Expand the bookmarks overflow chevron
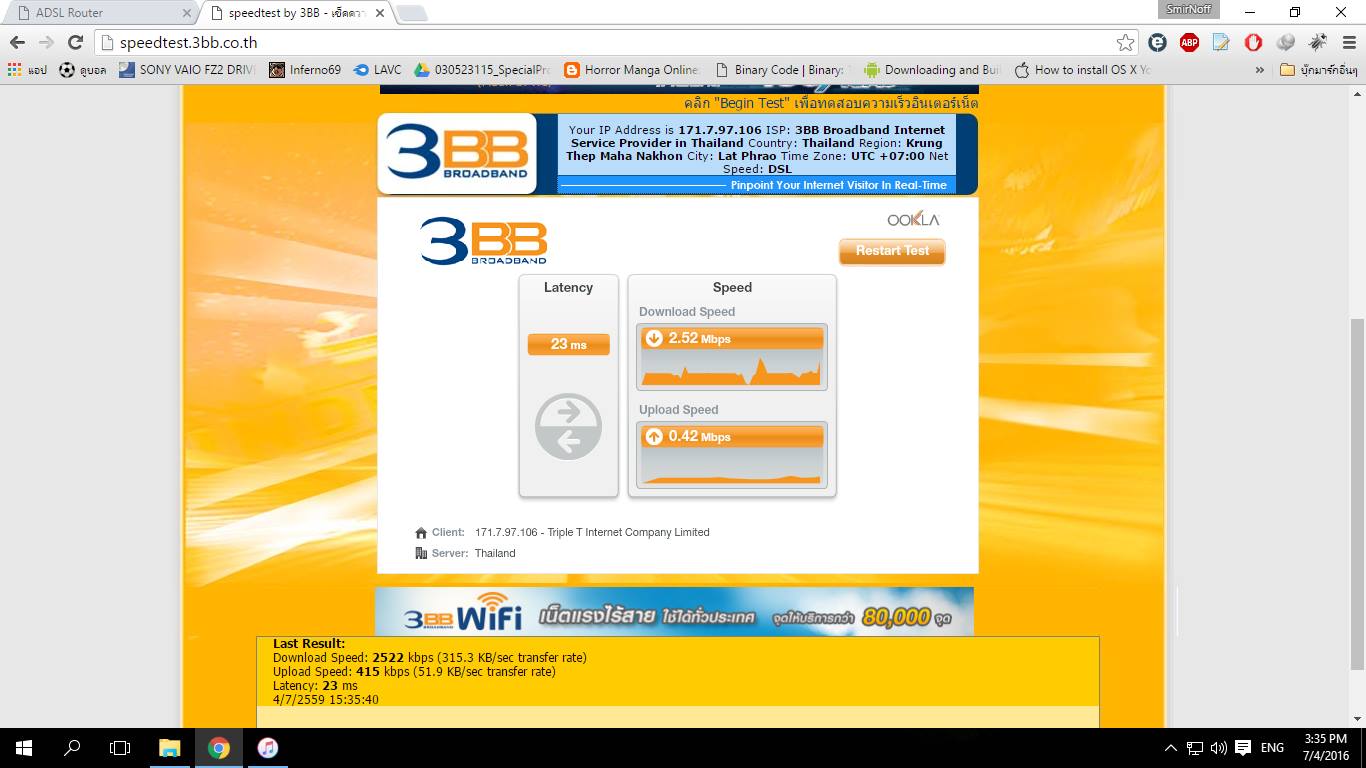The width and height of the screenshot is (1366, 768). [x=1259, y=70]
